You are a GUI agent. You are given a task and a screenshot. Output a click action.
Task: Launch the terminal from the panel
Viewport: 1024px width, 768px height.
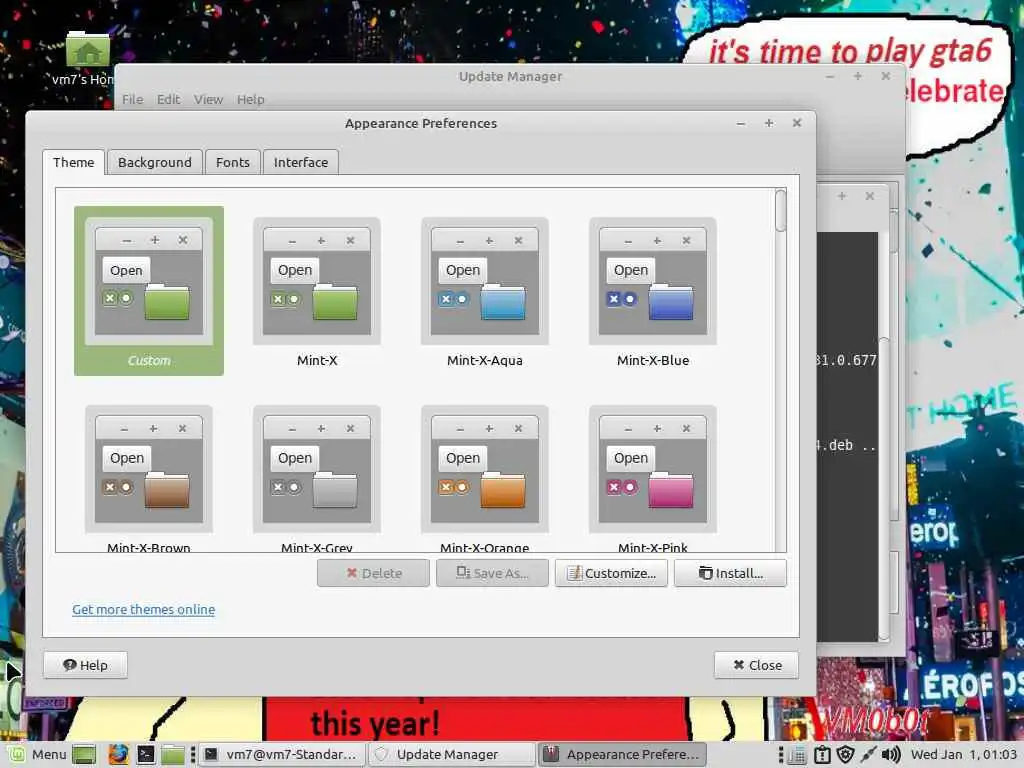146,754
